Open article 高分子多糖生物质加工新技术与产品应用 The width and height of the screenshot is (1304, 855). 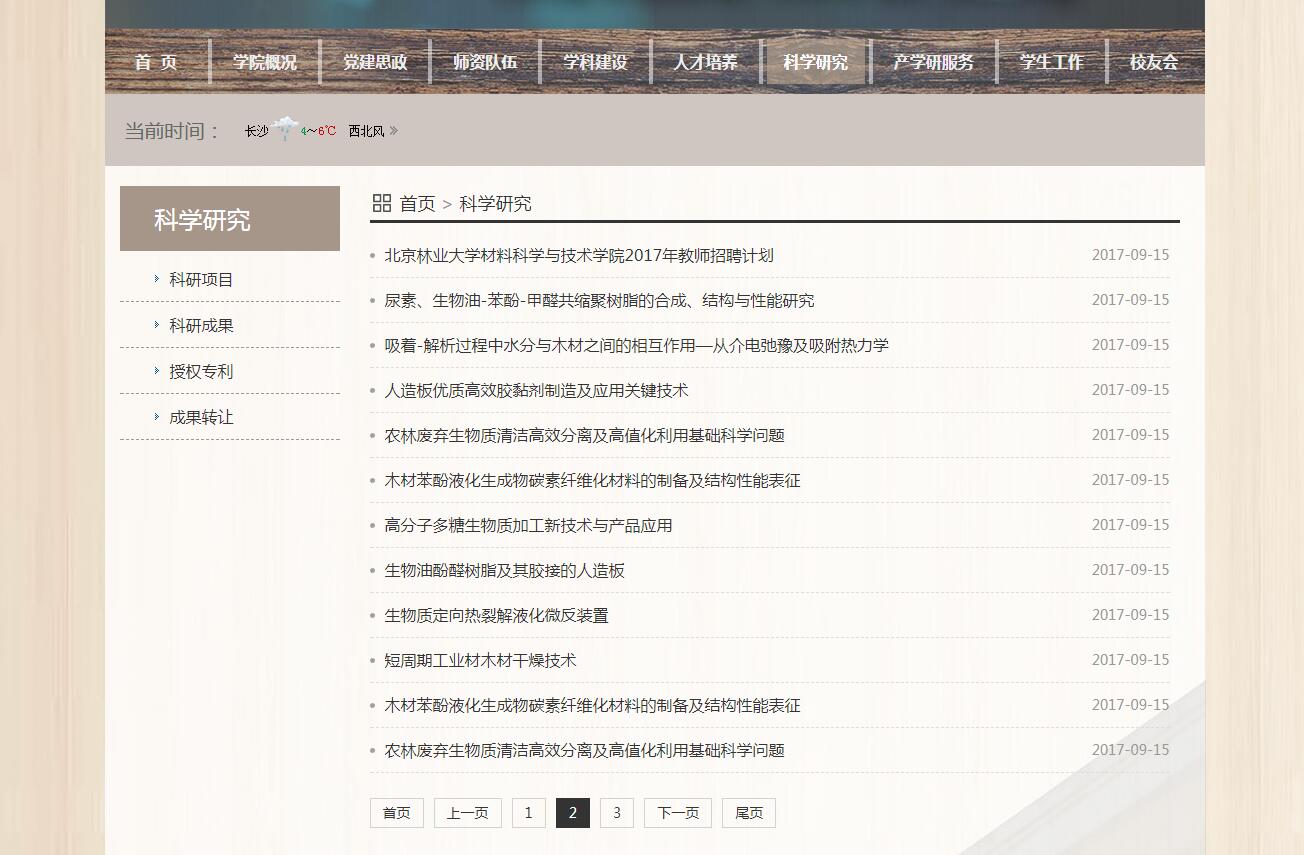point(528,526)
